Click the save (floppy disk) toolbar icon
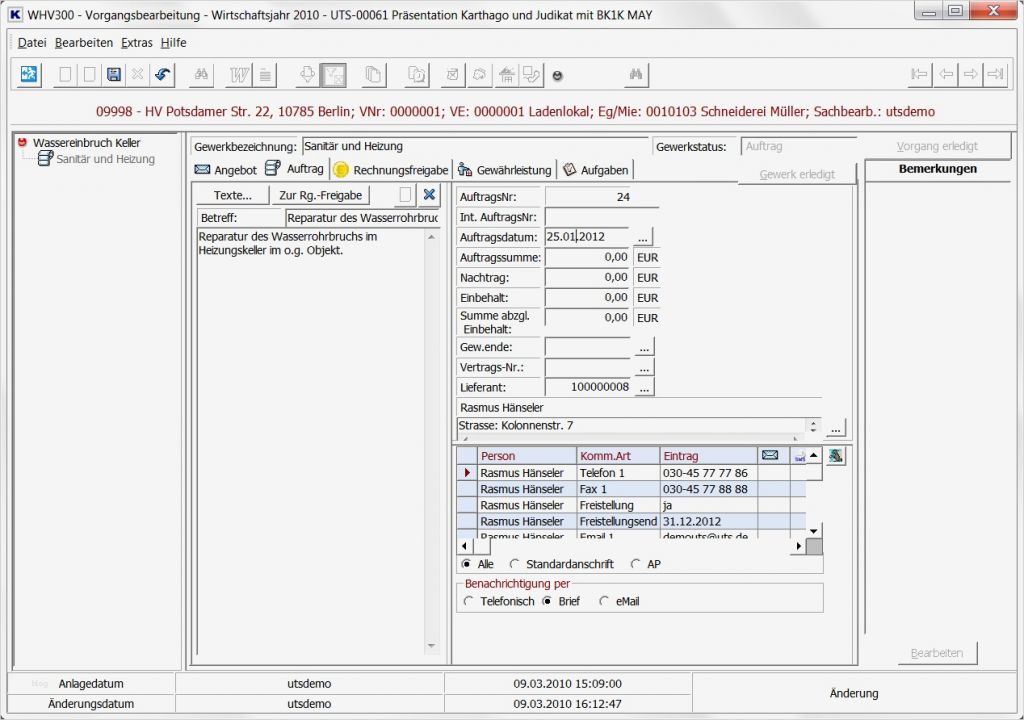The image size is (1024, 720). [113, 75]
